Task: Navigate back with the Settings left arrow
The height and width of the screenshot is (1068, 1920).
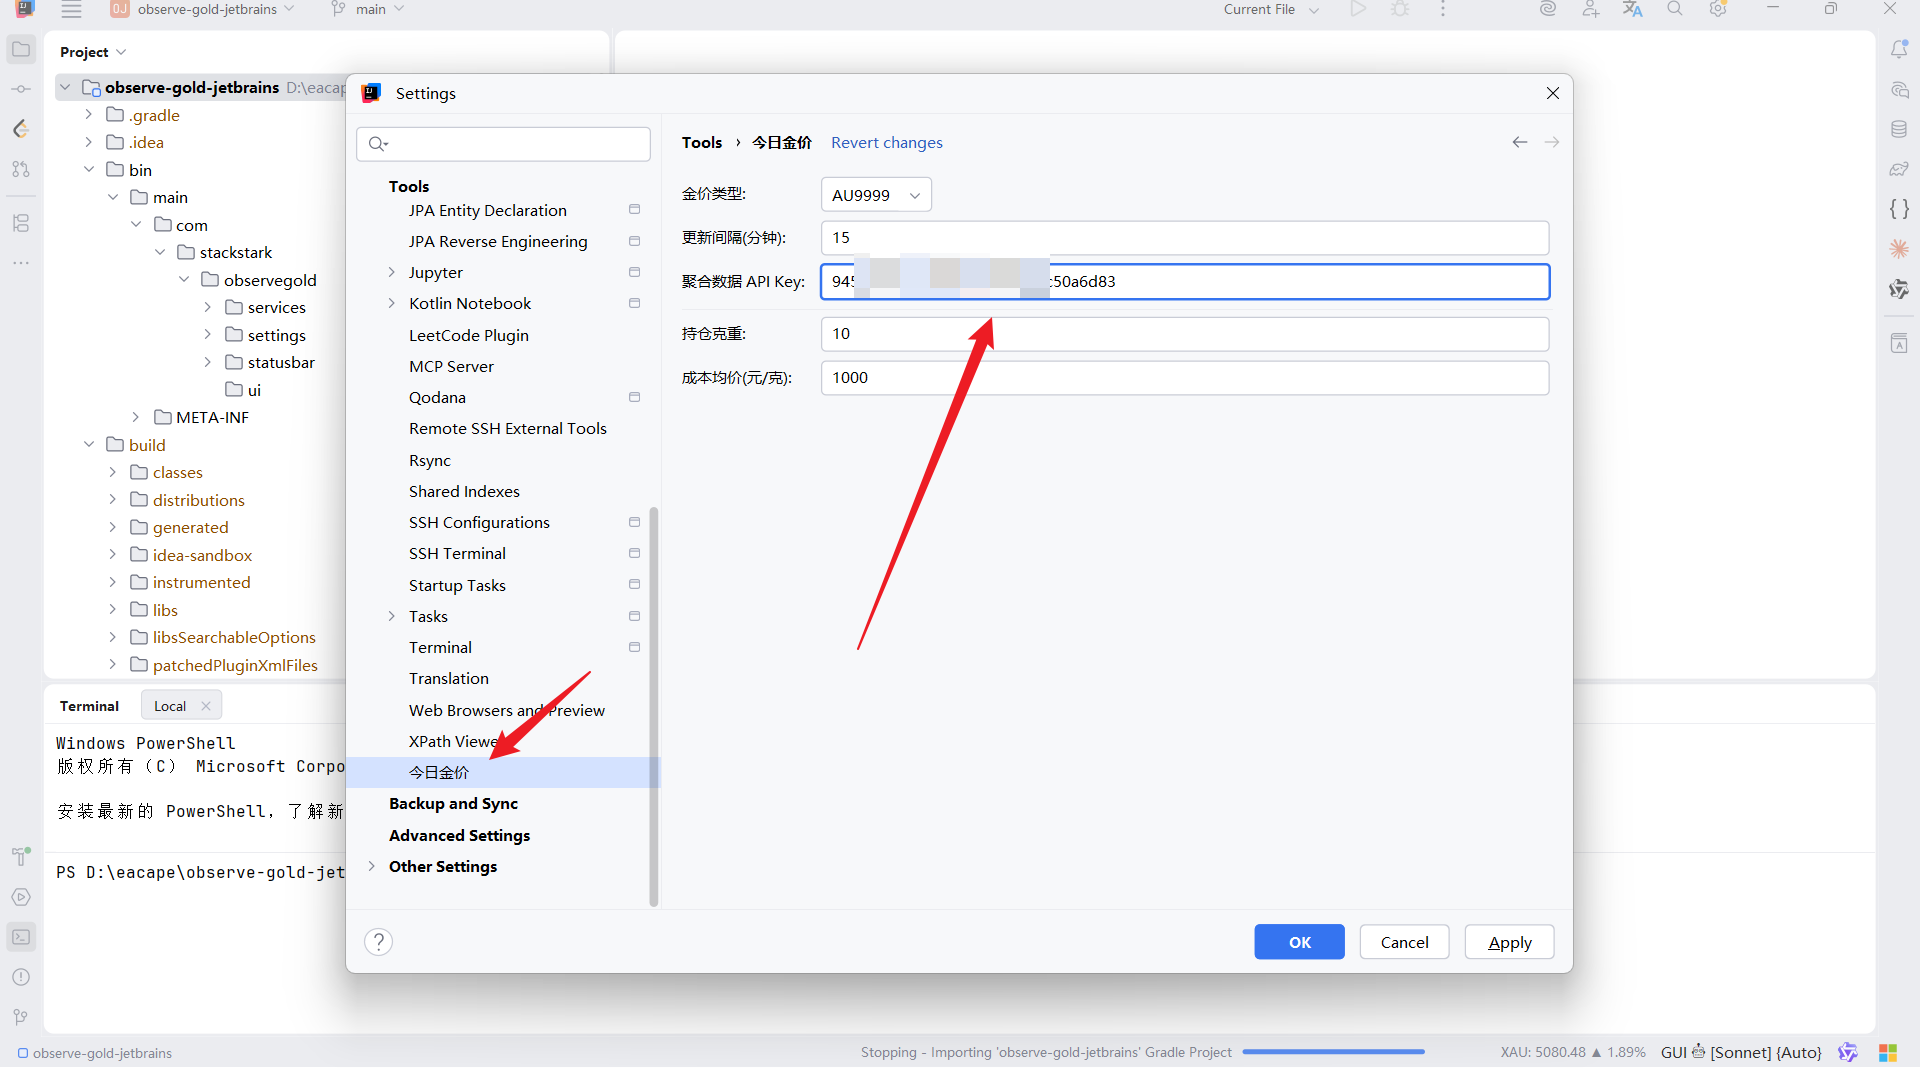Action: (1519, 143)
